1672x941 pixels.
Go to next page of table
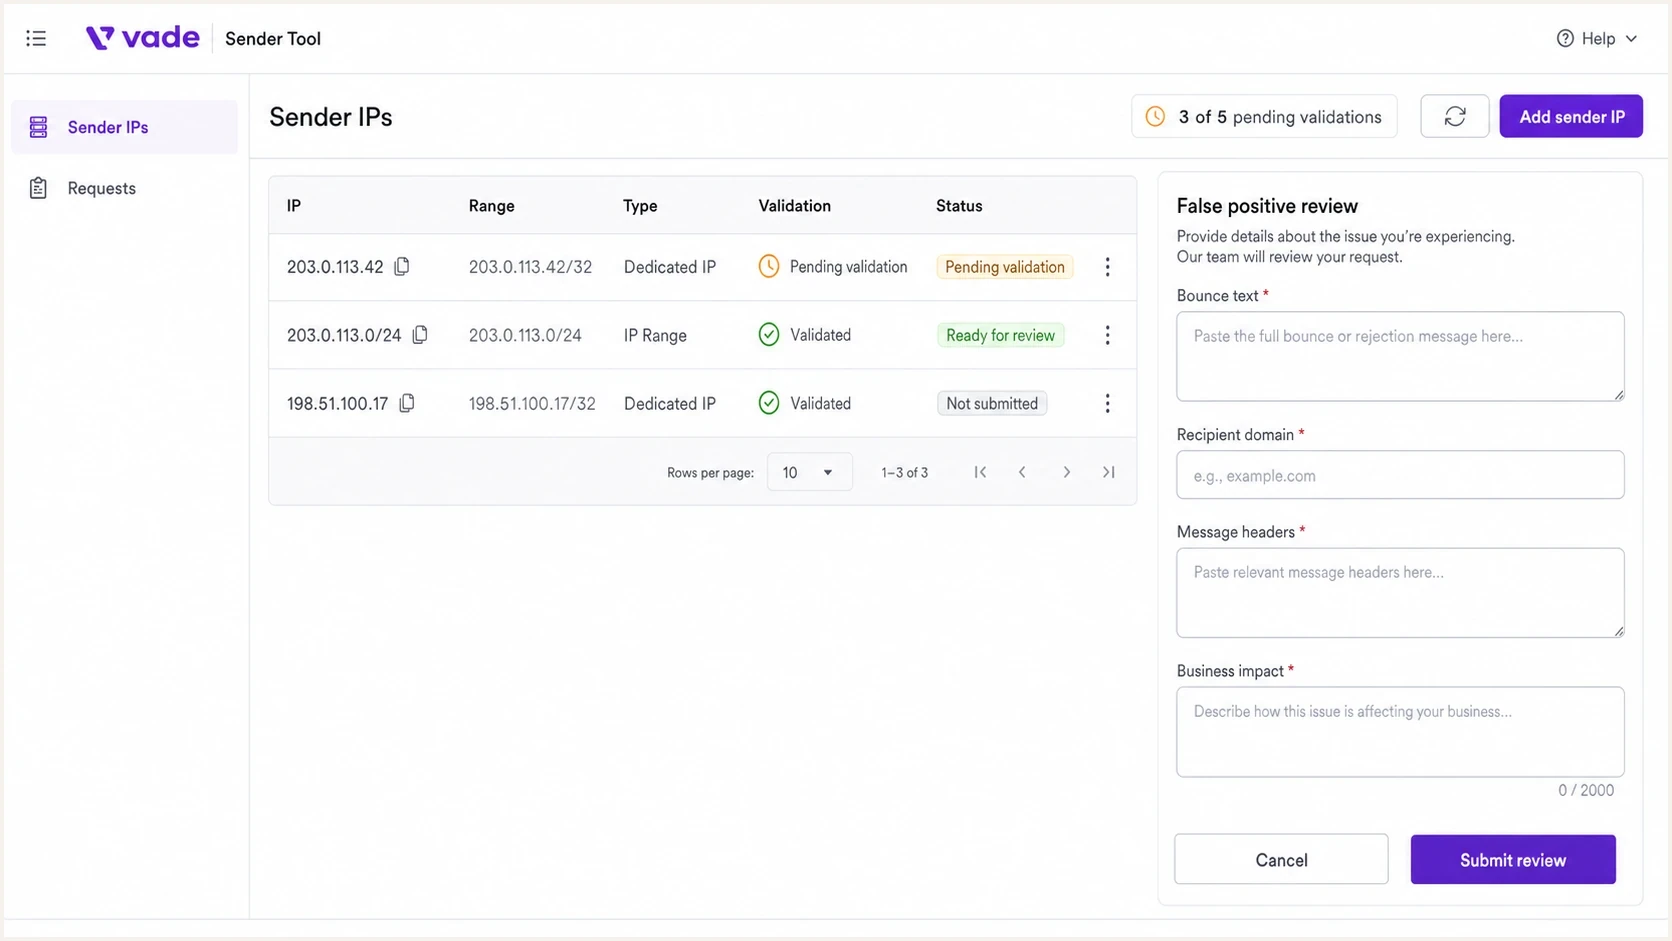pos(1066,472)
